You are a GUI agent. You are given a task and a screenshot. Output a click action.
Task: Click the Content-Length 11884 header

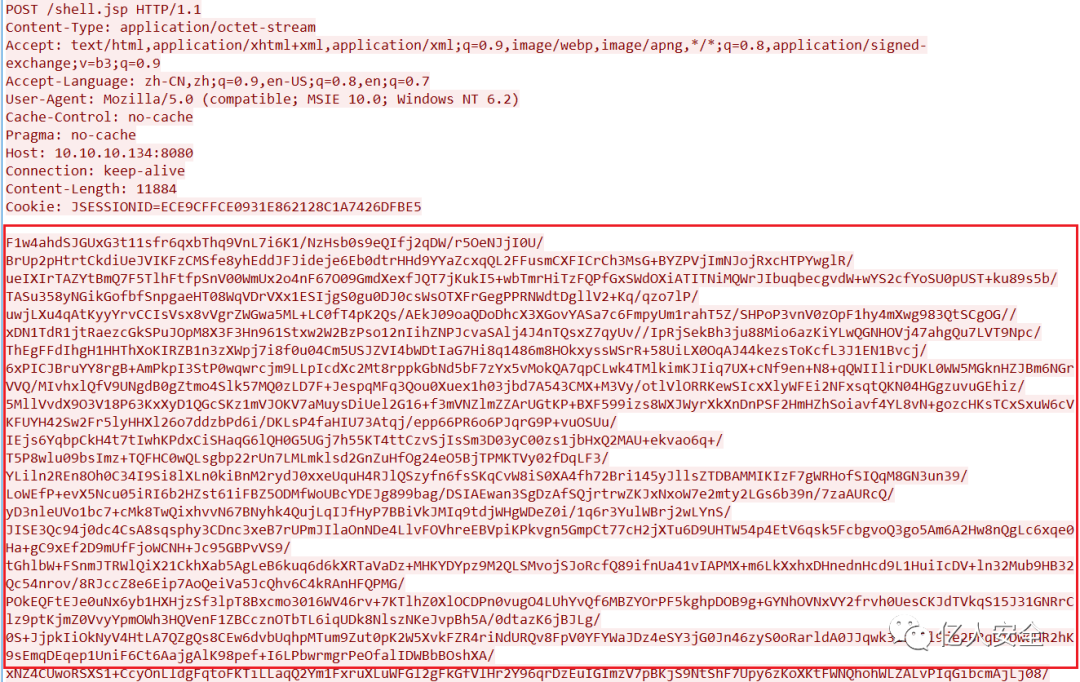pos(91,188)
